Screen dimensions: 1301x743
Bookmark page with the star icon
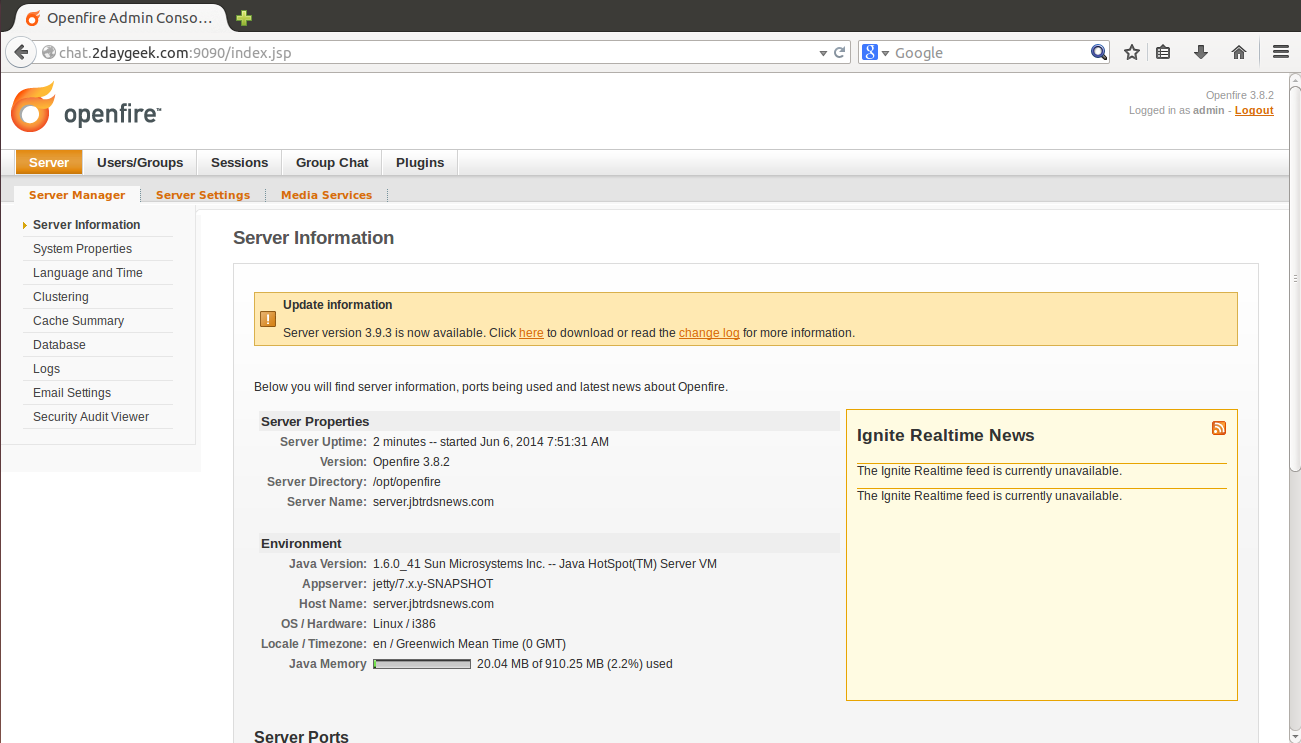pyautogui.click(x=1132, y=53)
